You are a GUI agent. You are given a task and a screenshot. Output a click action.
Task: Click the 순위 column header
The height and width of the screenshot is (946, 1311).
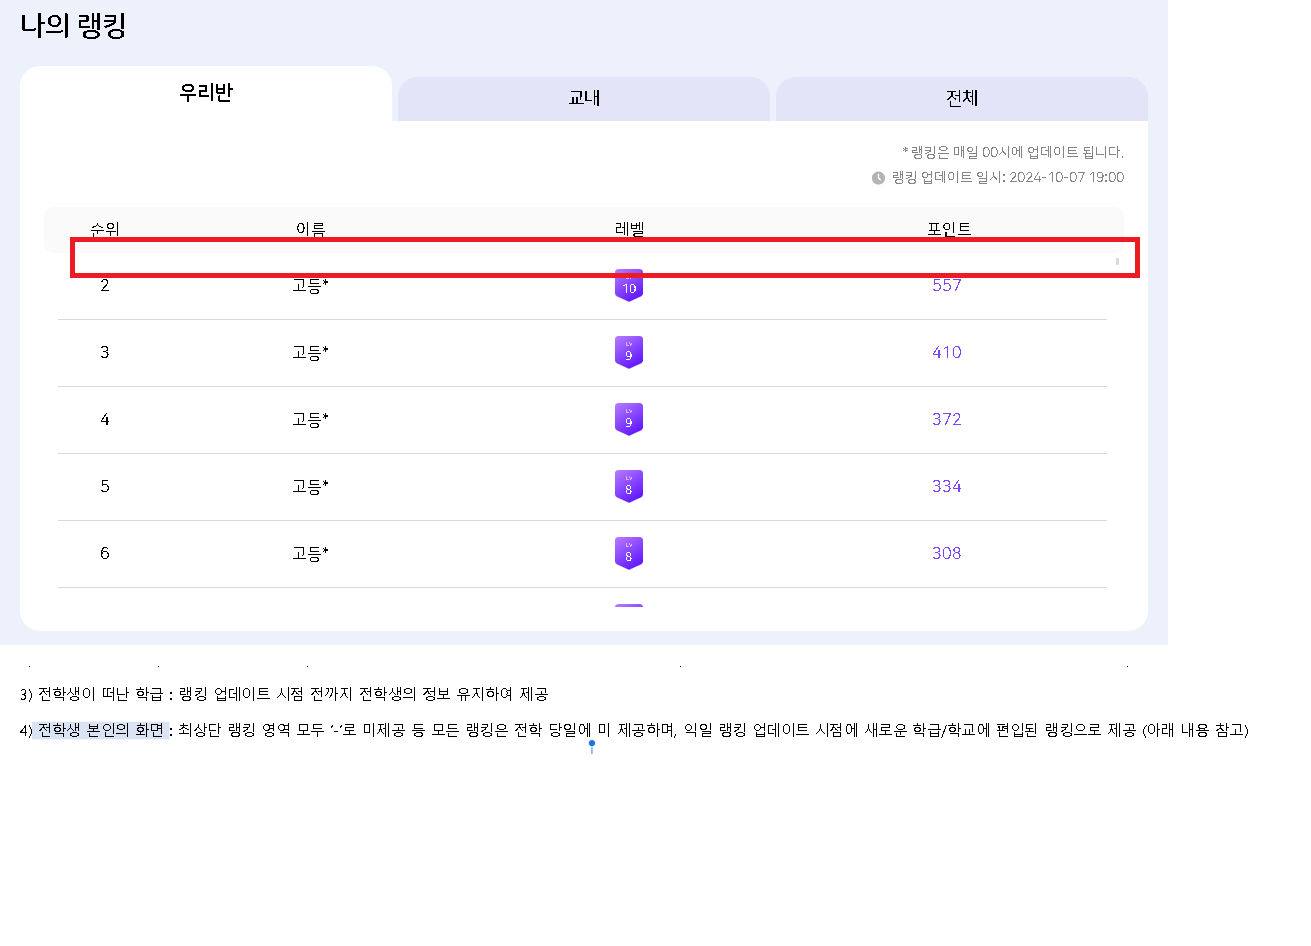105,229
